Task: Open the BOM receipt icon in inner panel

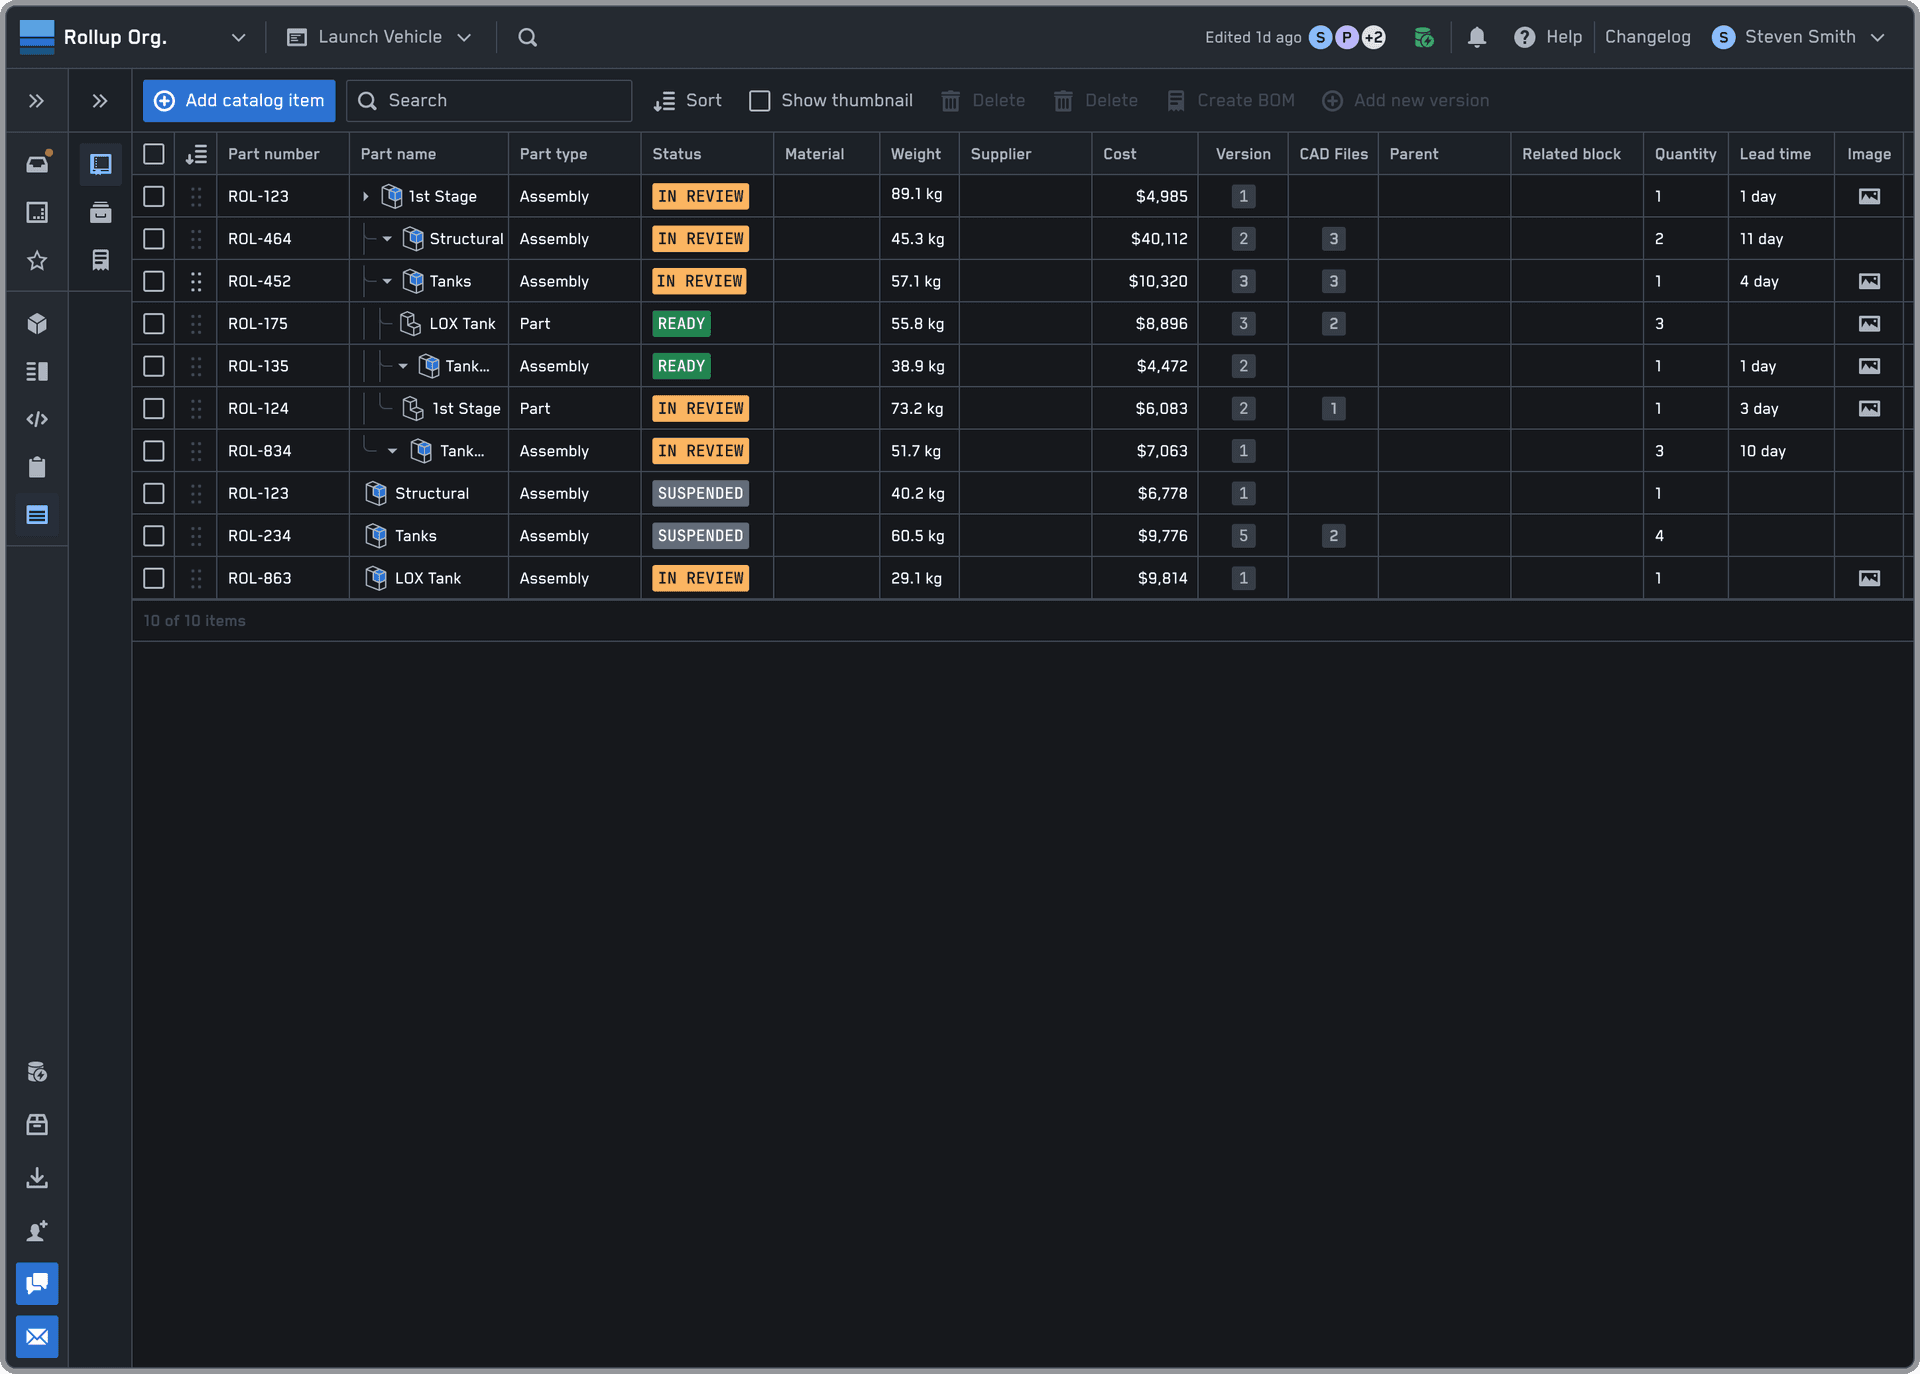Action: [x=101, y=260]
